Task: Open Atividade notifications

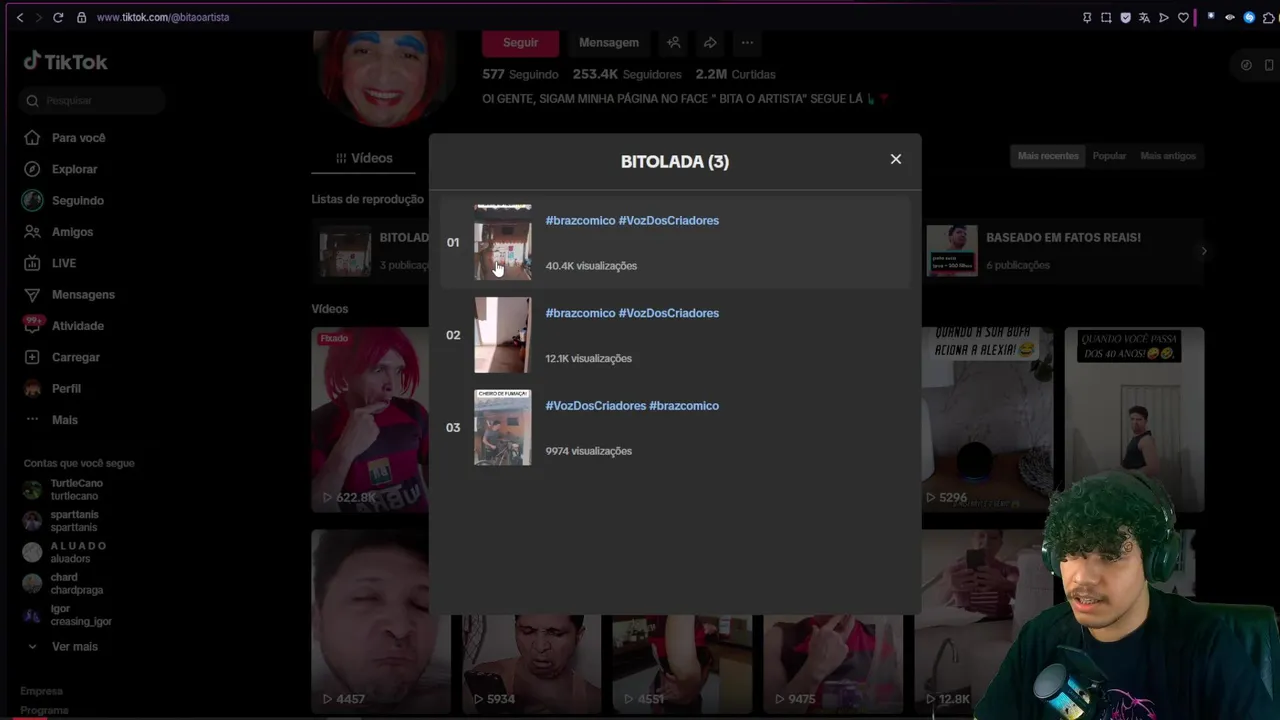Action: (x=77, y=326)
